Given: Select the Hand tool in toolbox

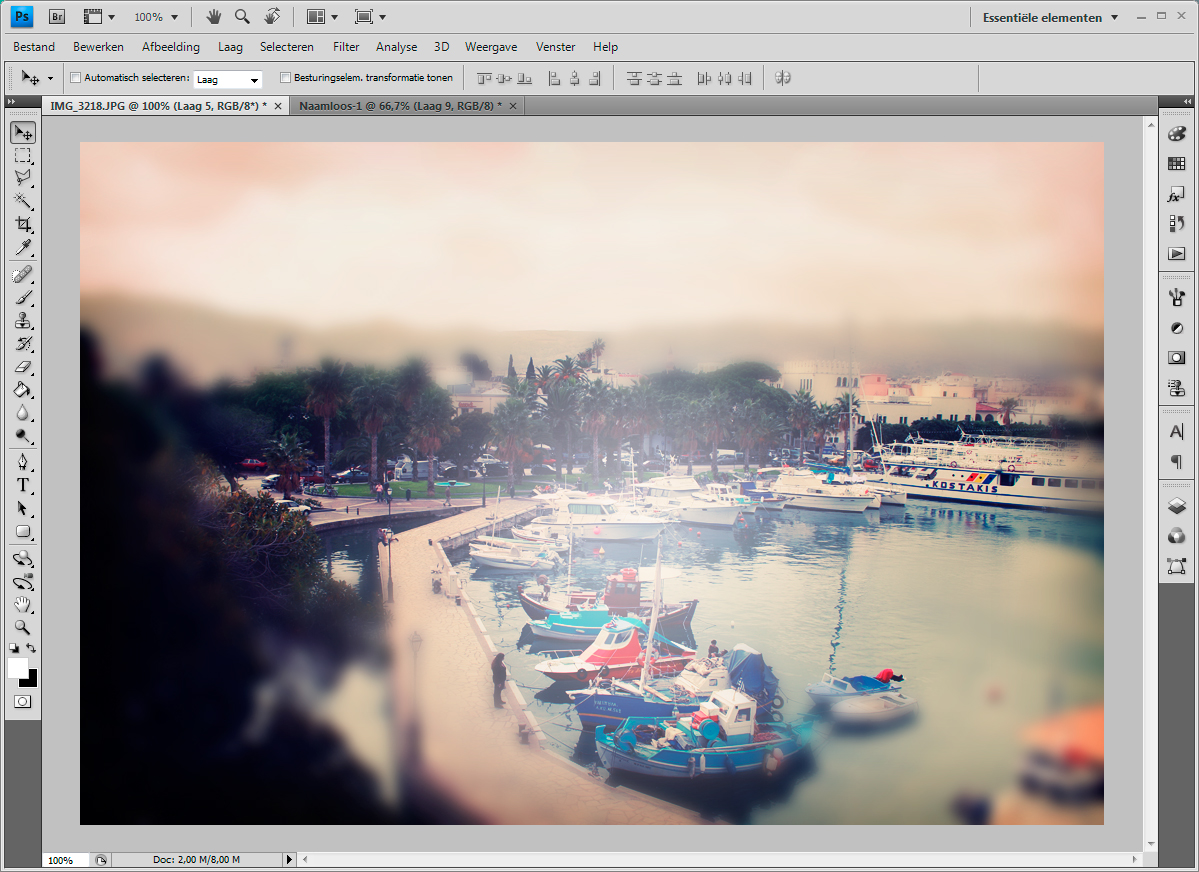Looking at the screenshot, I should [x=23, y=605].
